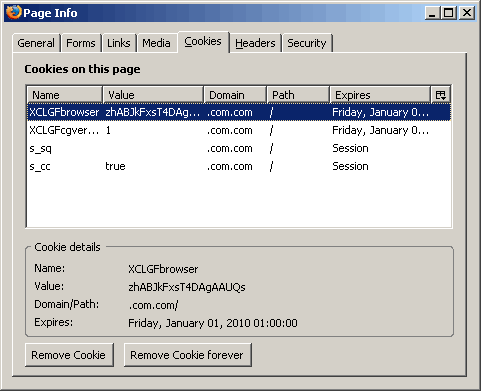Click the Firefox icon in title bar

pyautogui.click(x=13, y=13)
